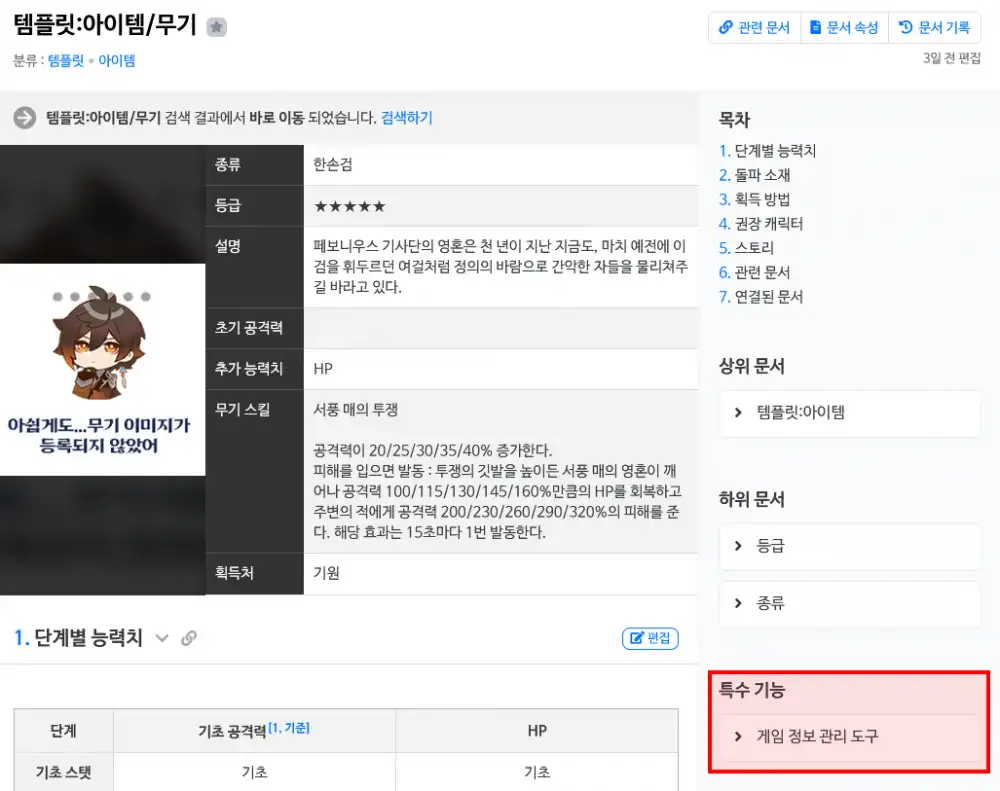Open the 아이템 category link
The height and width of the screenshot is (791, 1000).
[116, 60]
